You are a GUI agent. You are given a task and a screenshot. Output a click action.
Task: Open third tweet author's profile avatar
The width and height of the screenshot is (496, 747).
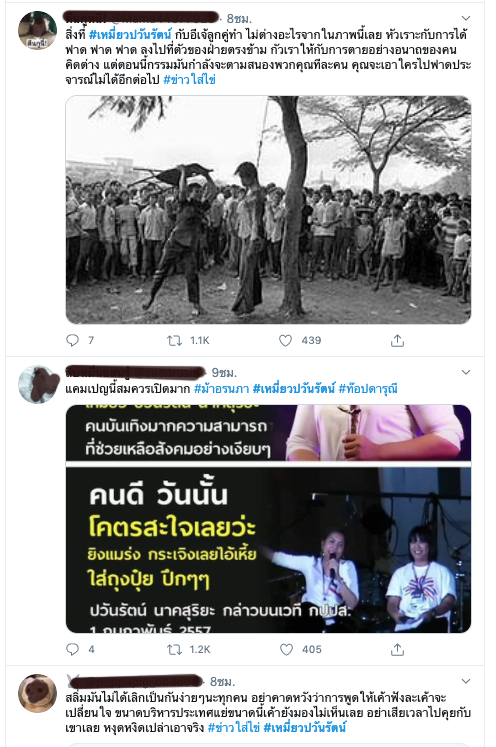click(x=37, y=693)
